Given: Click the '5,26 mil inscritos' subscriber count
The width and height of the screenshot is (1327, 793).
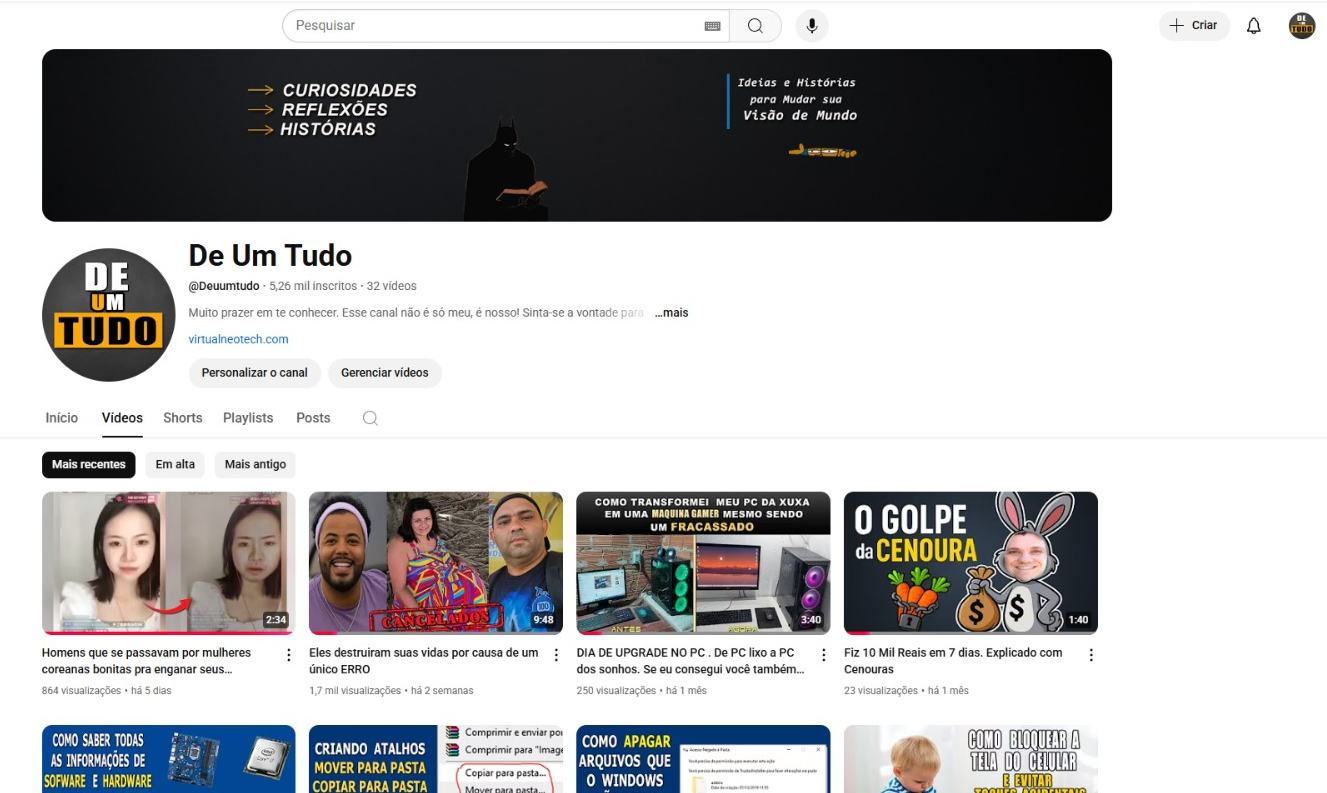Looking at the screenshot, I should click(313, 286).
